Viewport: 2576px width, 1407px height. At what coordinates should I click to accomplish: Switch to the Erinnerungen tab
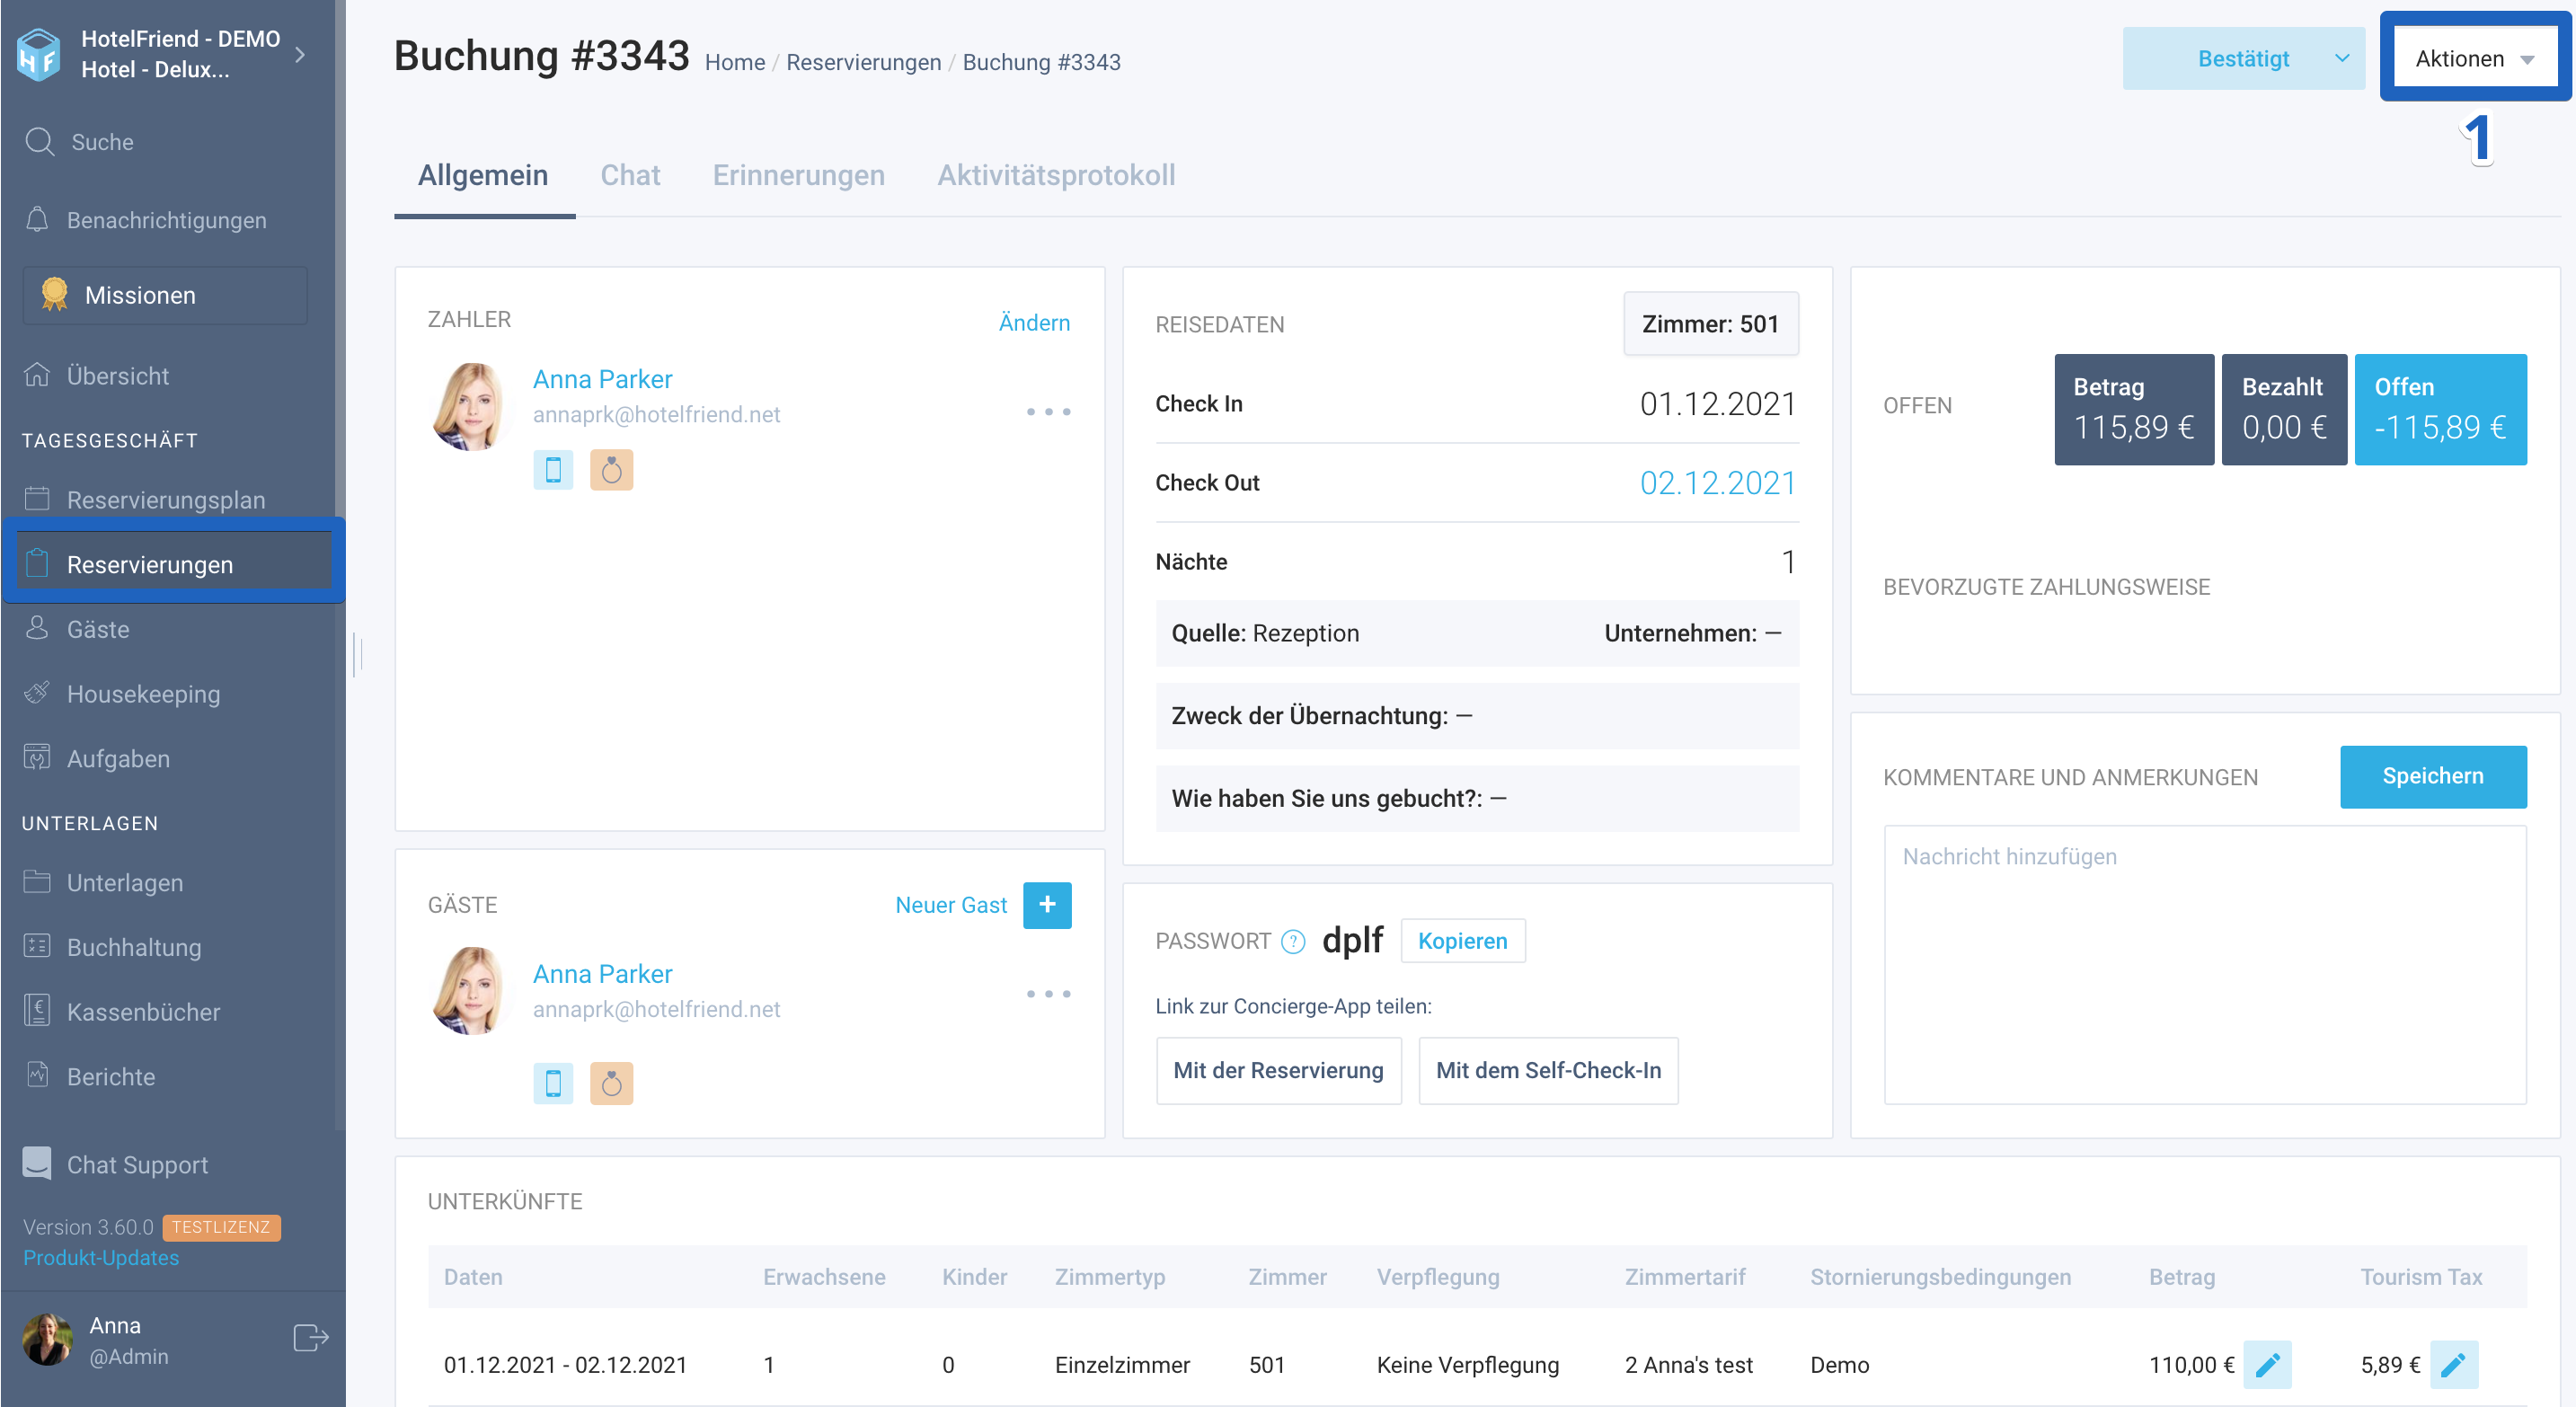coord(798,175)
